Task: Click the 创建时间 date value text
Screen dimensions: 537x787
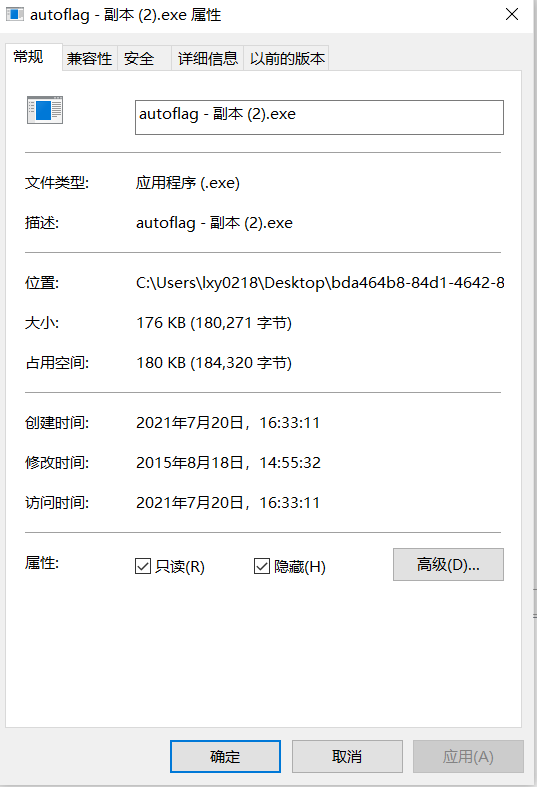Action: (x=228, y=423)
